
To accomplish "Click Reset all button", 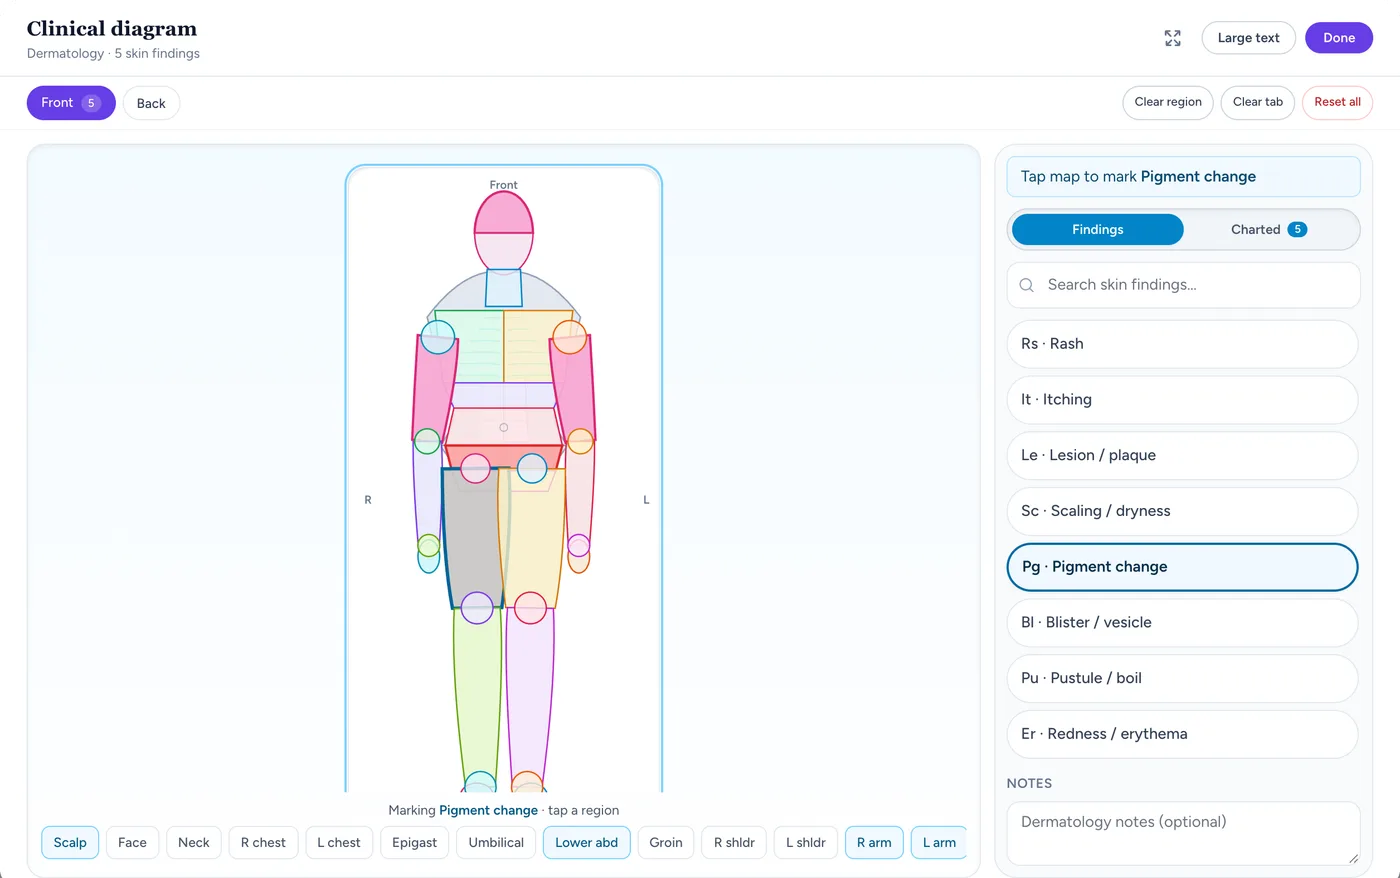I will (x=1337, y=102).
